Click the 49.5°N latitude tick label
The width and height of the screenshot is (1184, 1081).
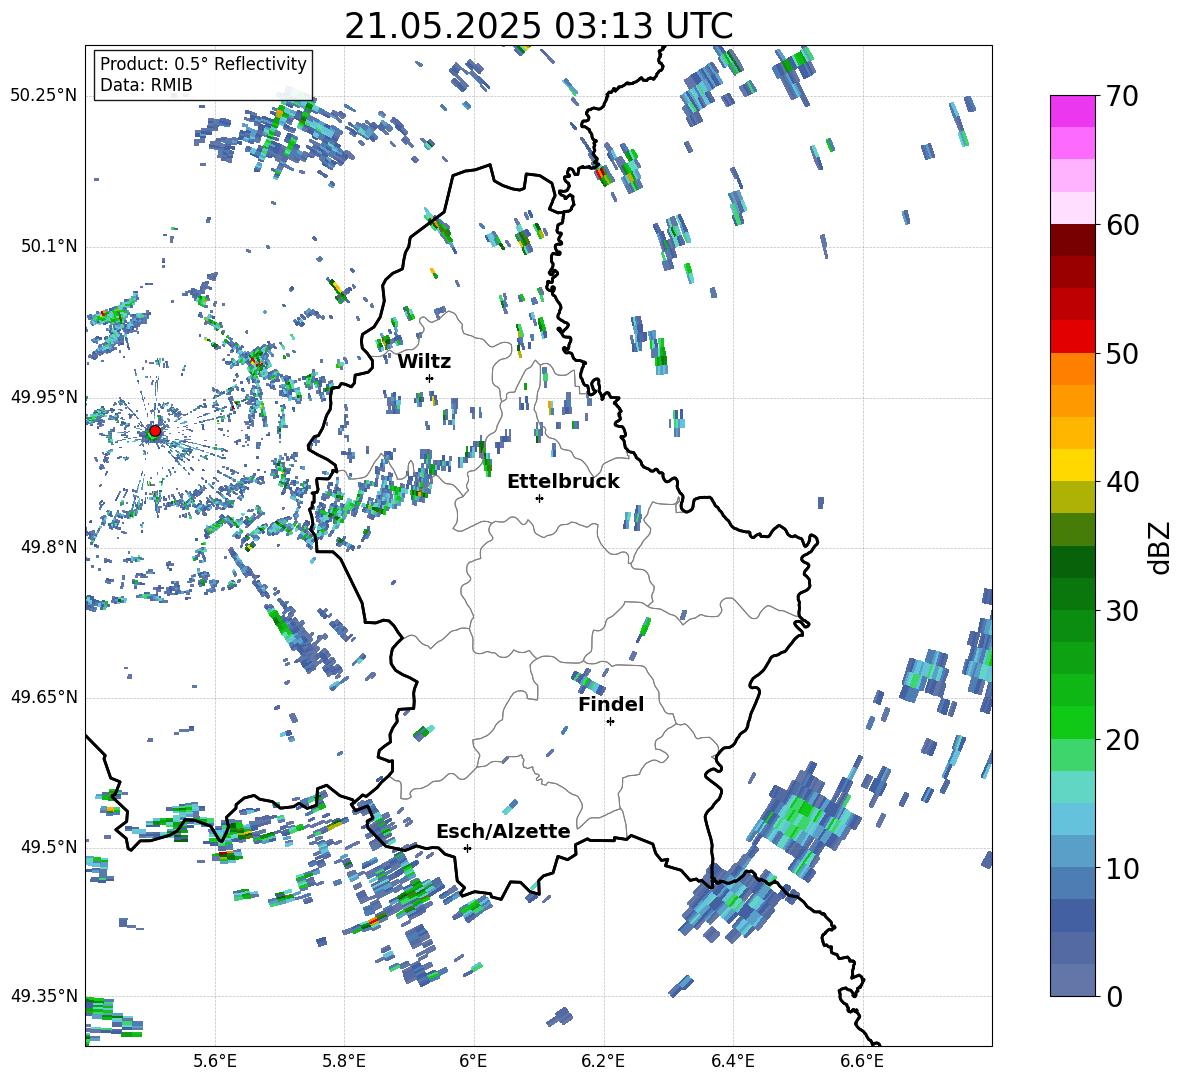click(48, 846)
